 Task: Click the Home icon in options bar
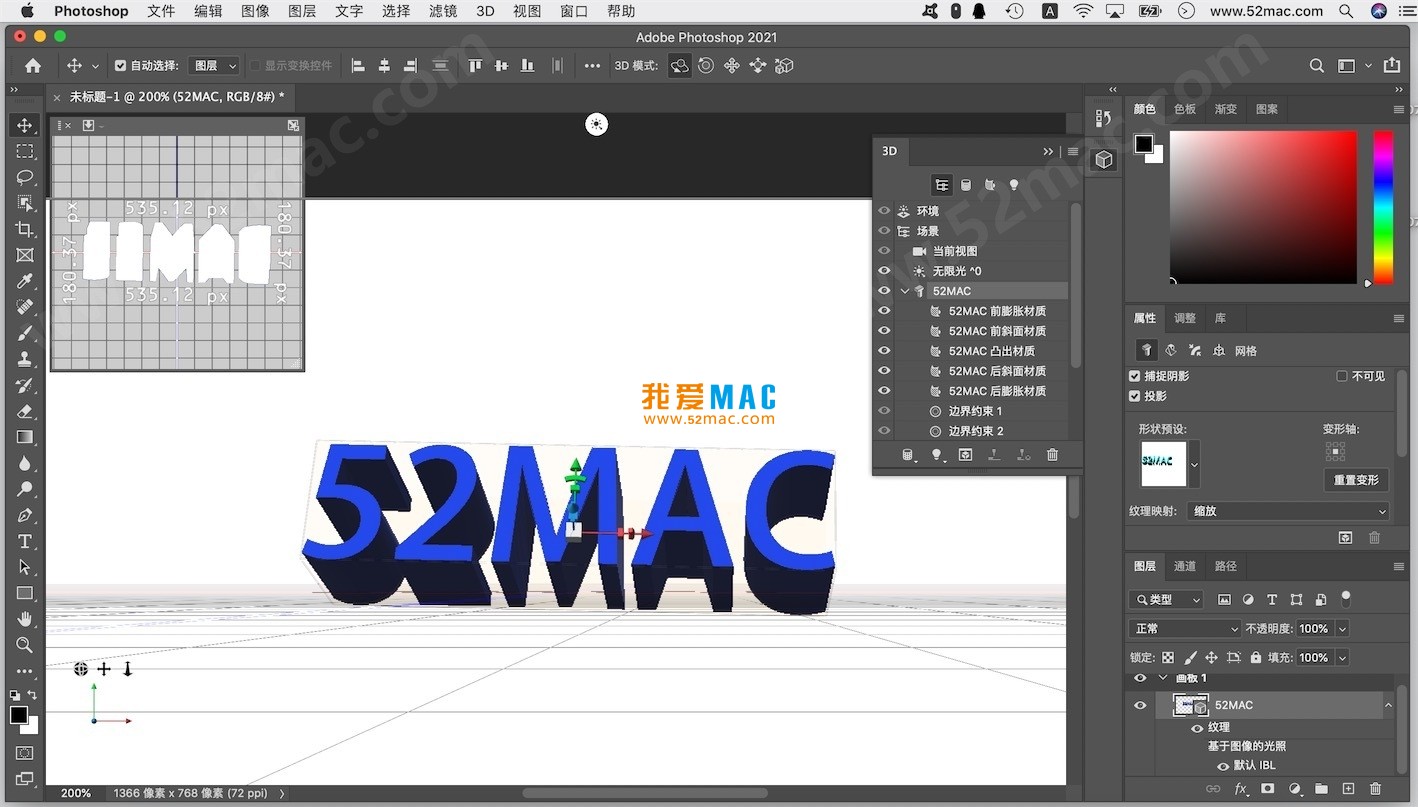pyautogui.click(x=33, y=65)
